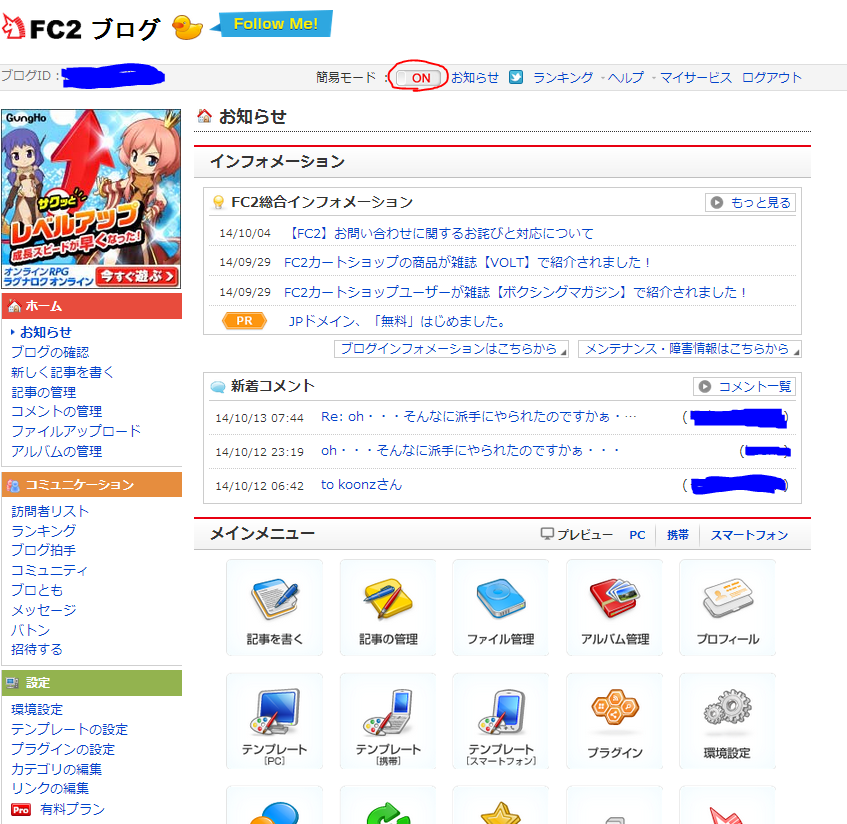Screen dimensions: 847x824
Task: Click お知らせ in the top navigation
Action: click(475, 78)
